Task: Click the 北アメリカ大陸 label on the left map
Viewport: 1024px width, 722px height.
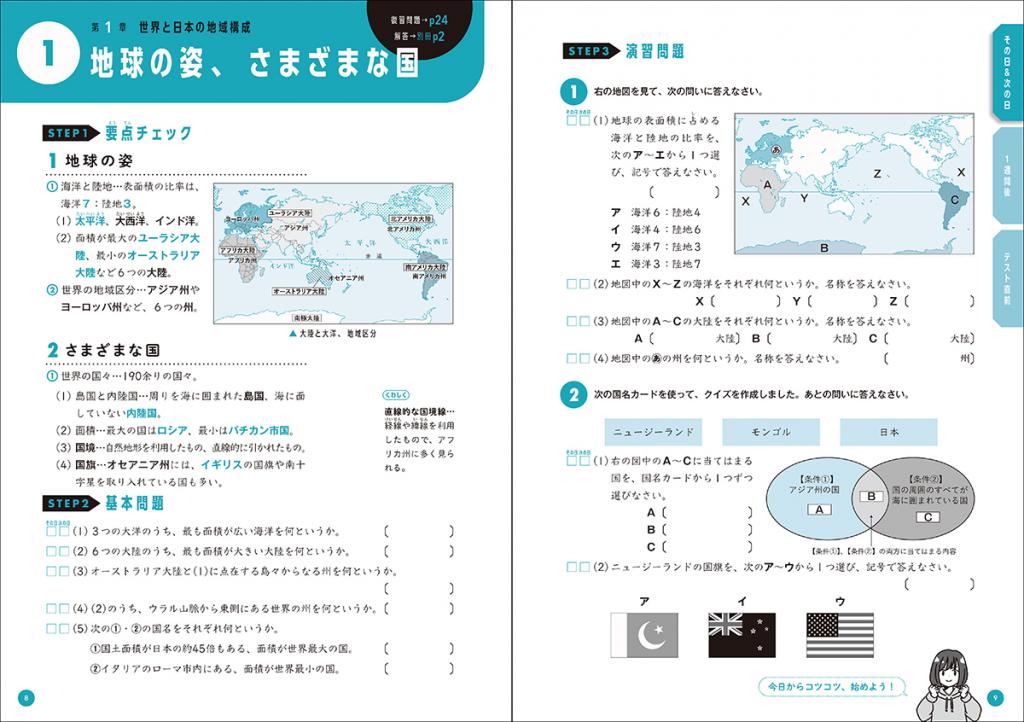Action: [x=411, y=219]
